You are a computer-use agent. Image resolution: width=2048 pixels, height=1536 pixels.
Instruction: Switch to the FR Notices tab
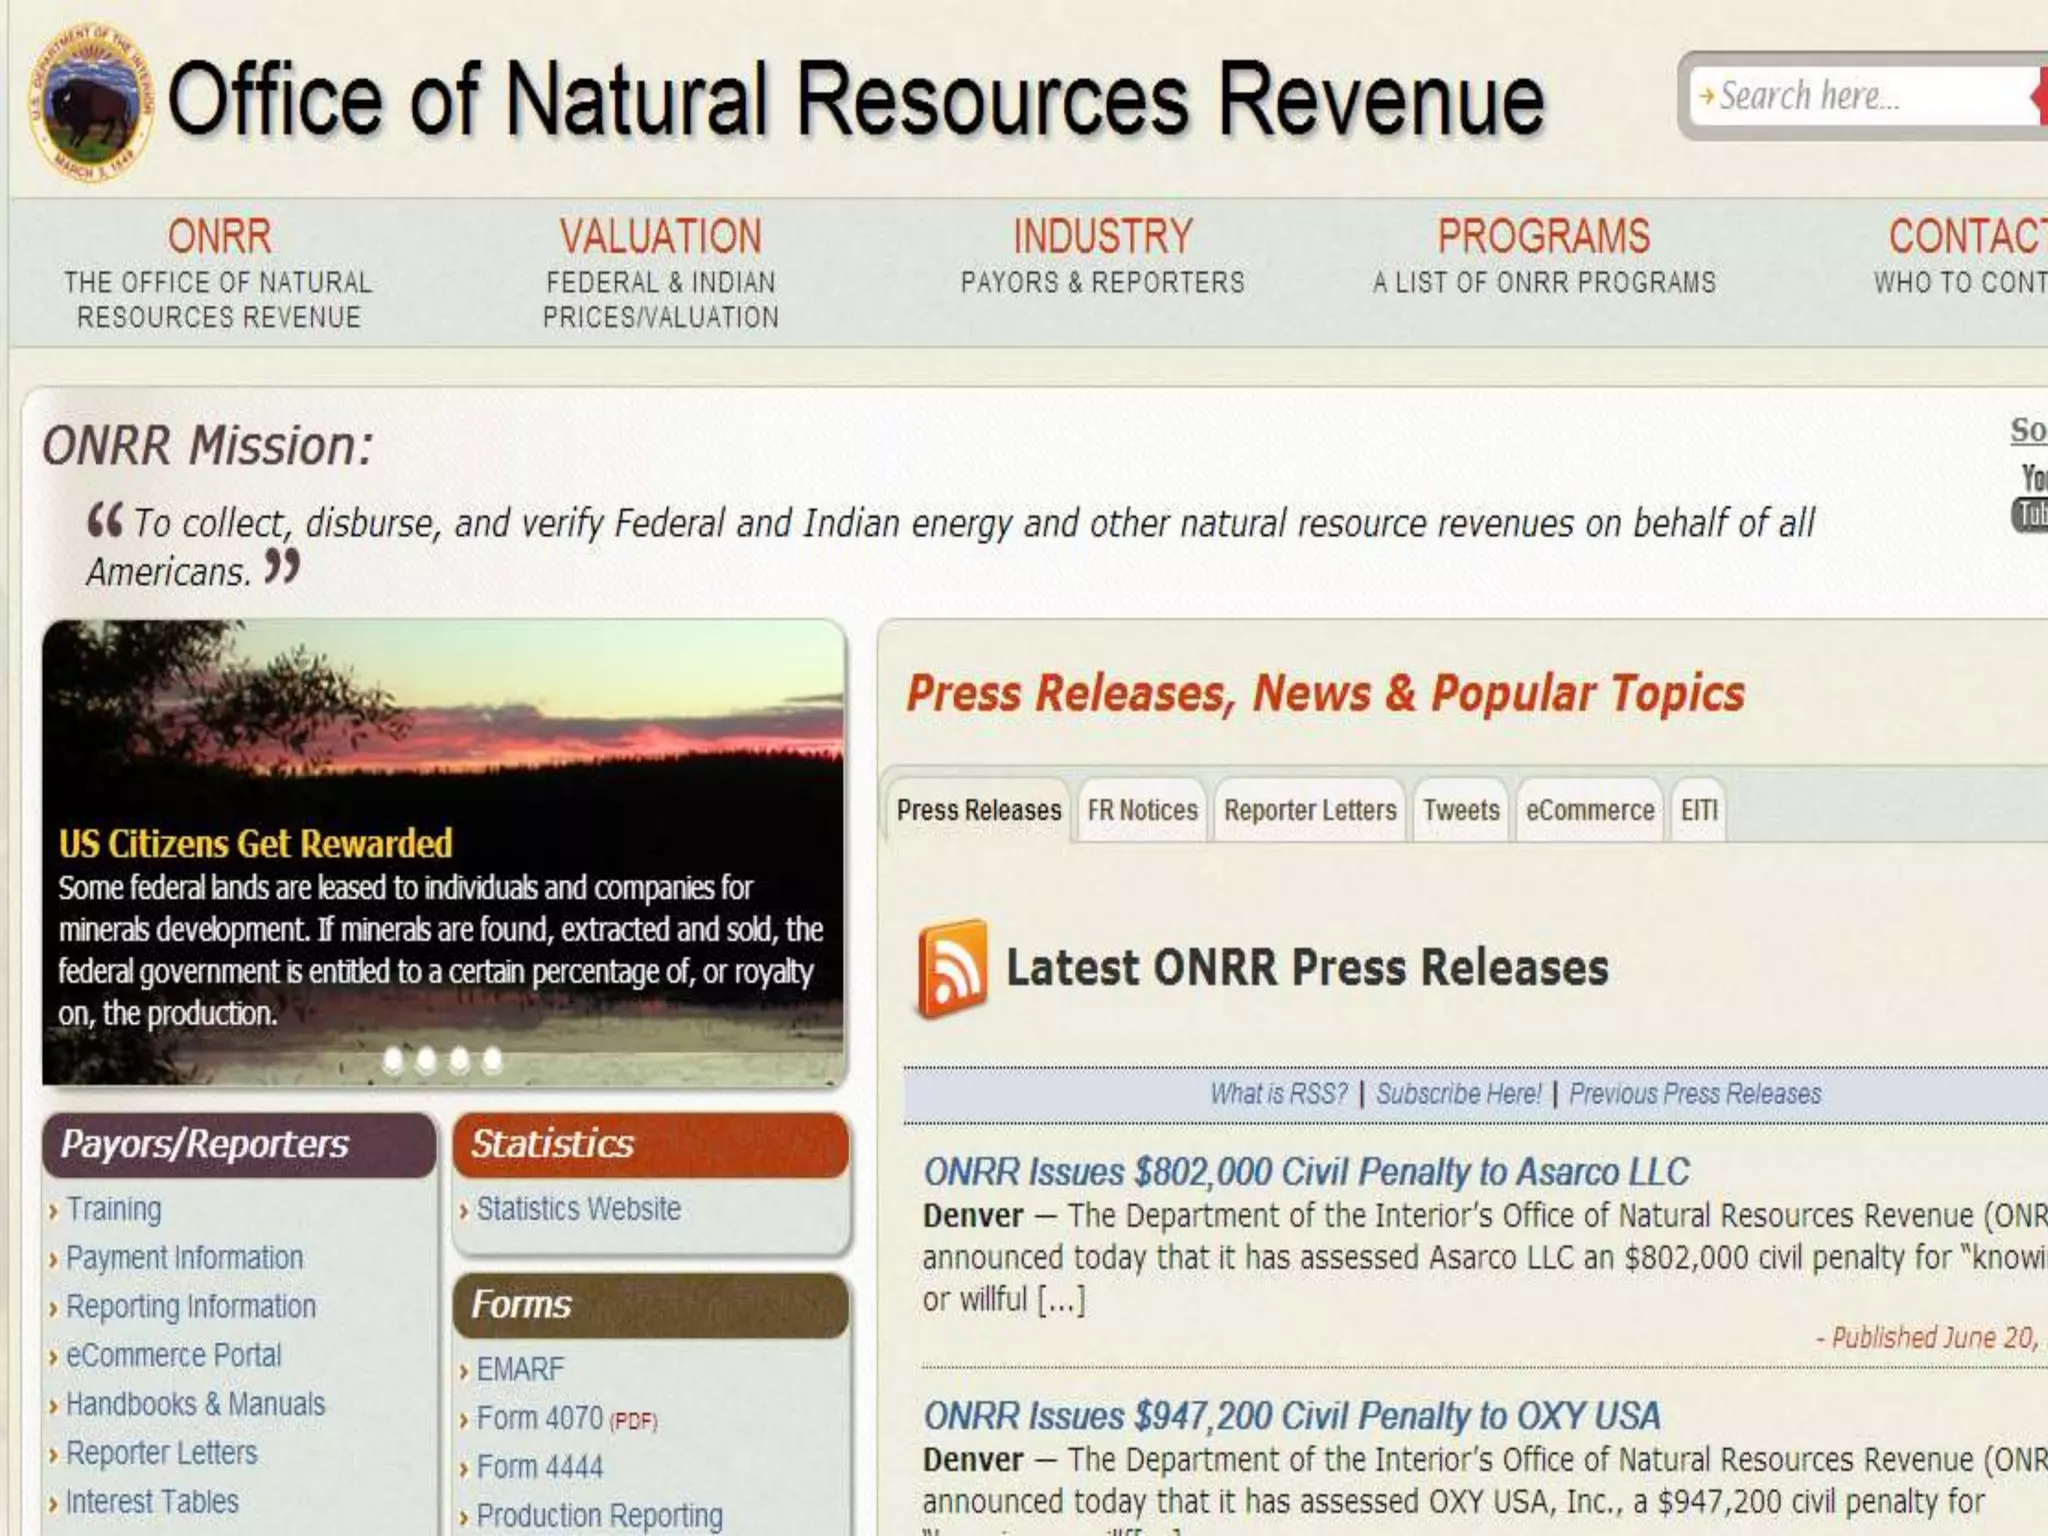pyautogui.click(x=1142, y=810)
